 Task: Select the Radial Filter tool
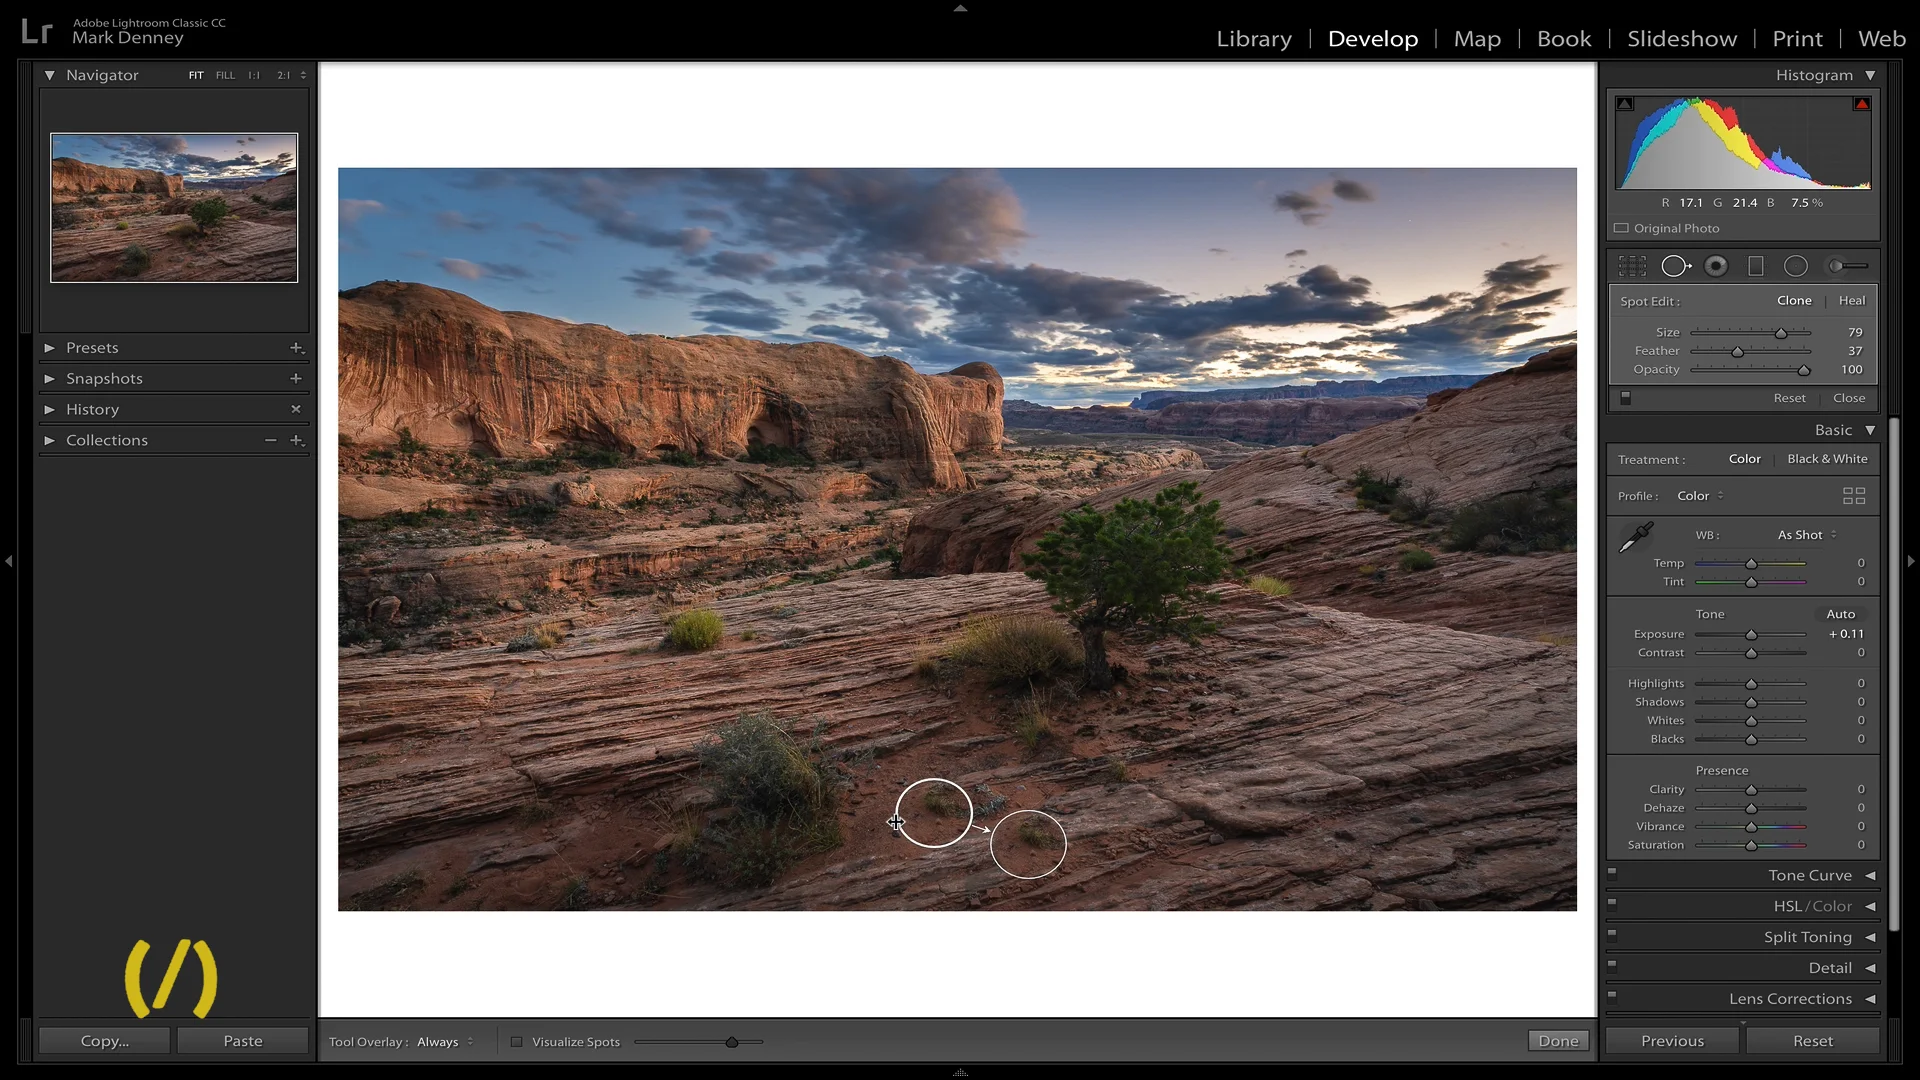pyautogui.click(x=1796, y=266)
